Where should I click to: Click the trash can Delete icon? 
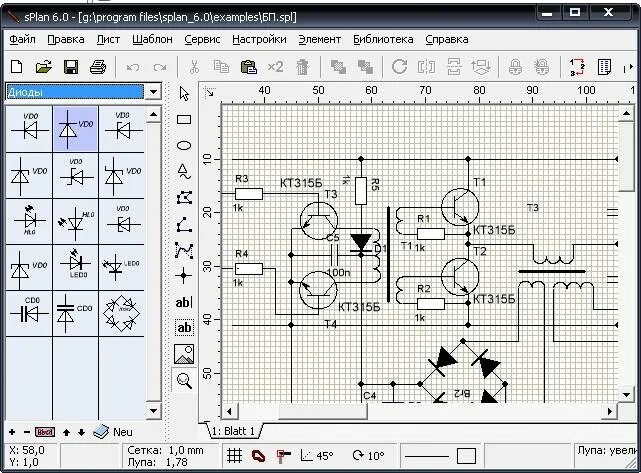point(303,67)
